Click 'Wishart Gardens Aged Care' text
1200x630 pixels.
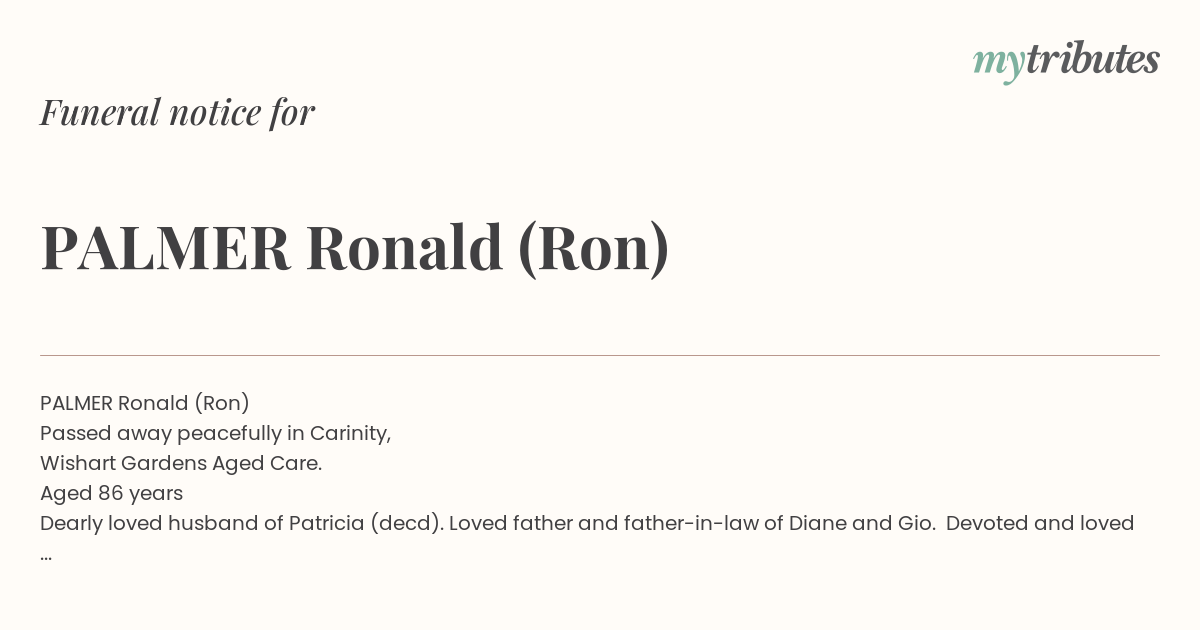click(181, 463)
